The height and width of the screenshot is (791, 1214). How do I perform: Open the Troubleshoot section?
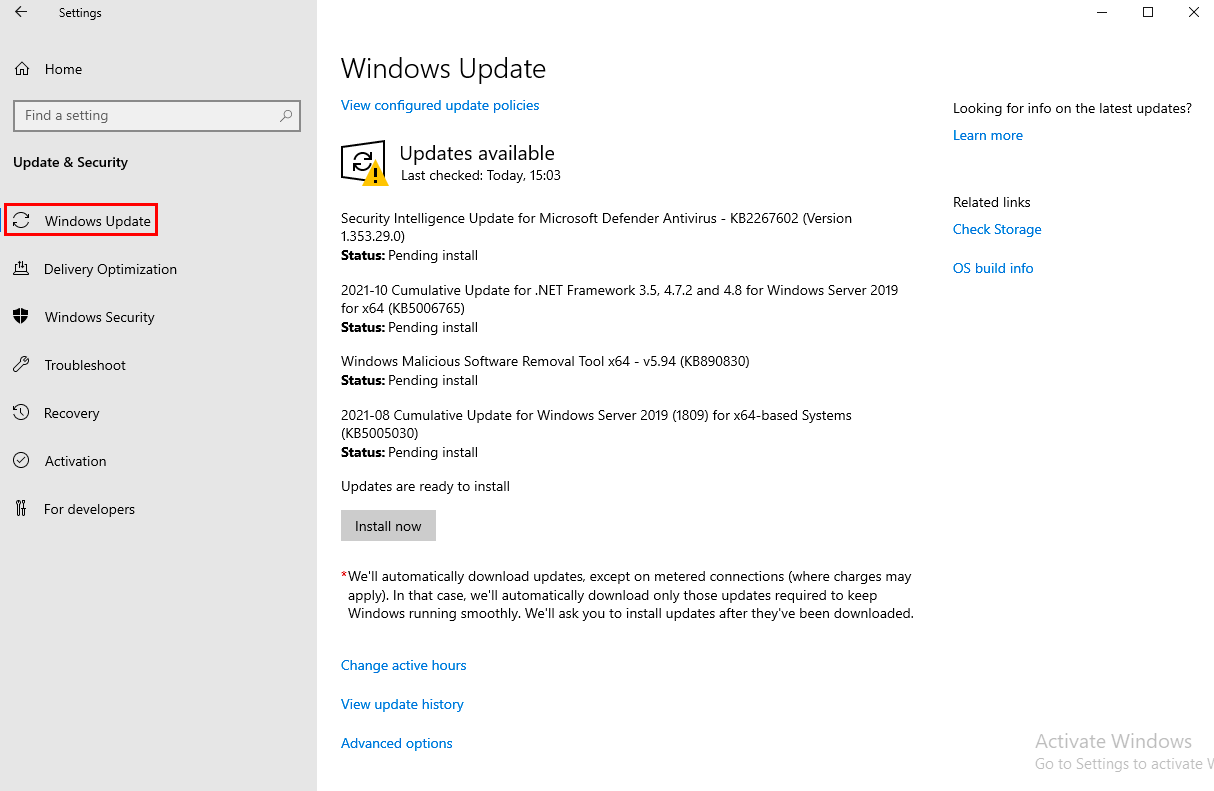[x=85, y=365]
